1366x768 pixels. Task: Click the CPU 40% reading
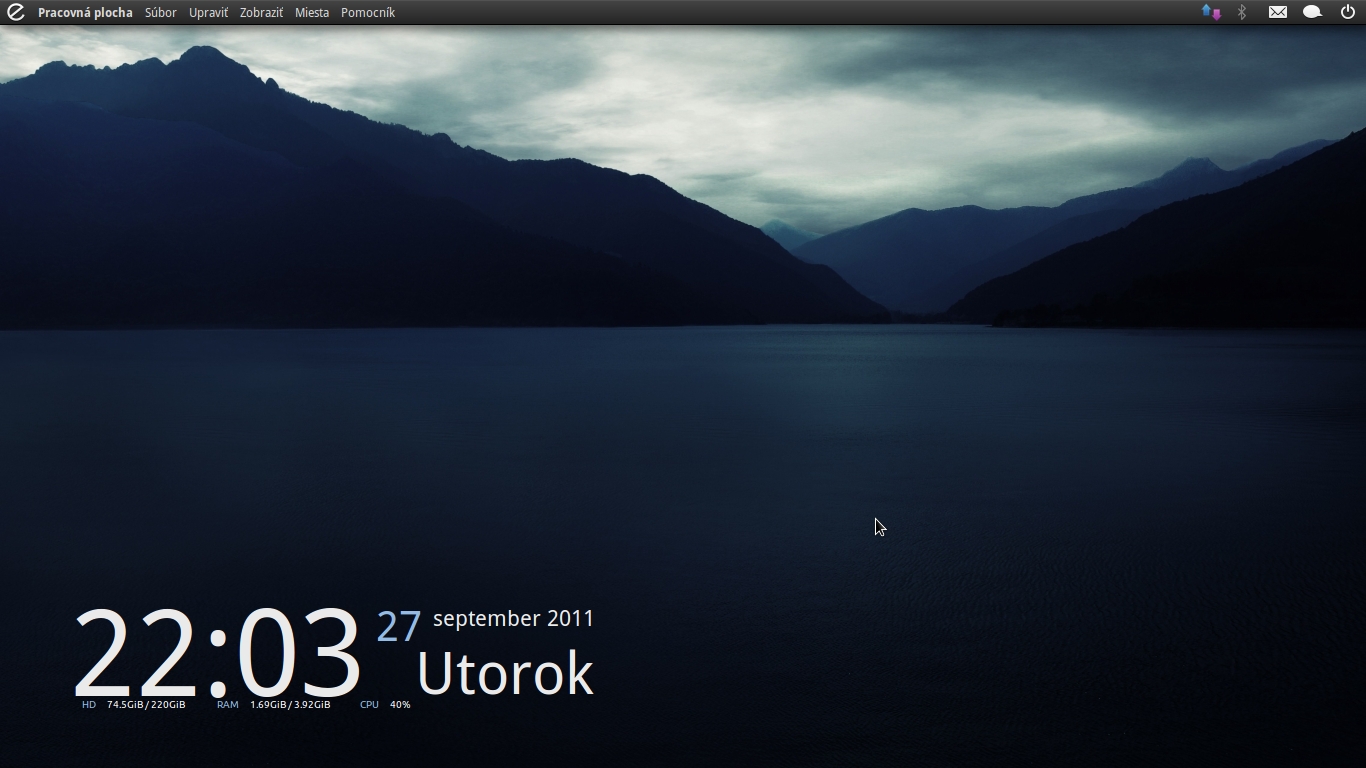click(x=385, y=705)
